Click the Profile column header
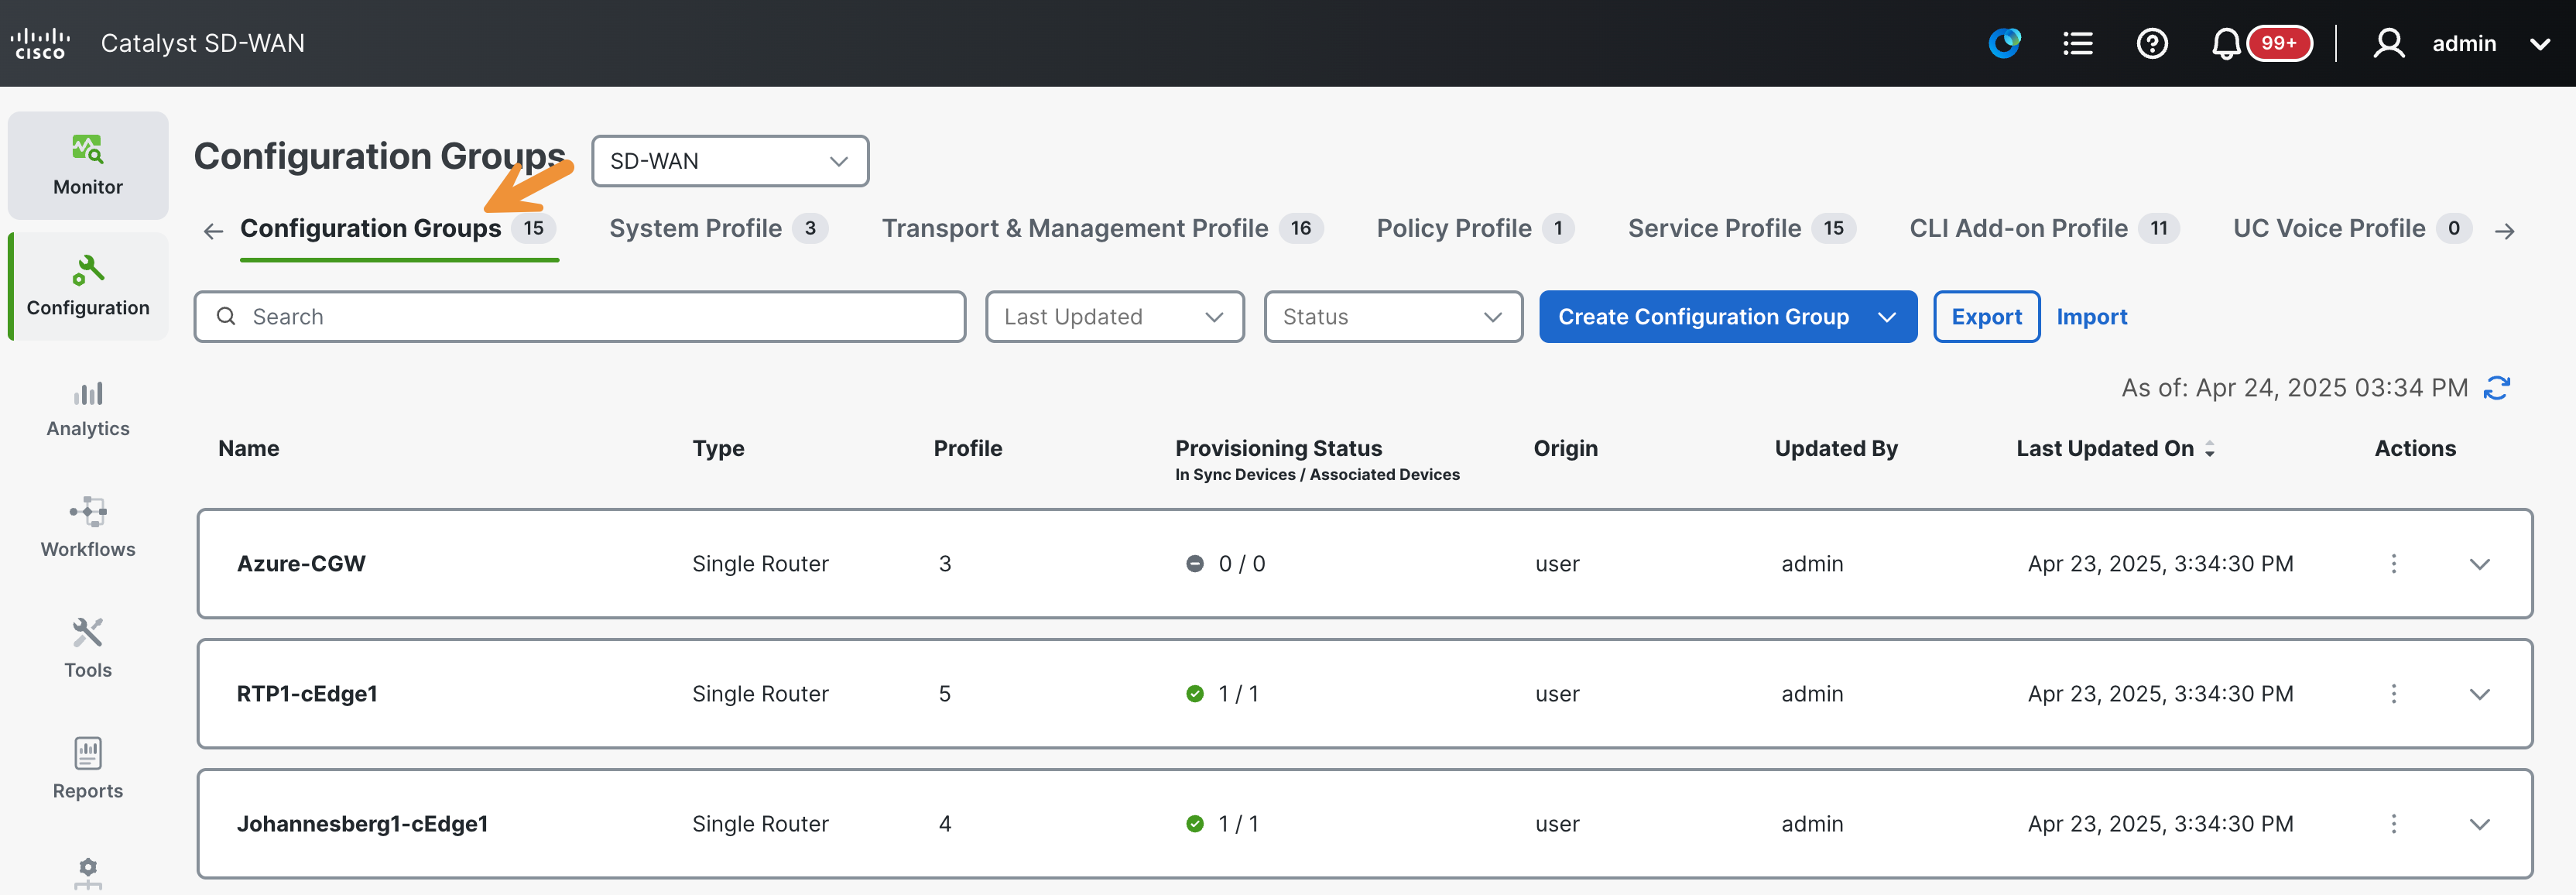2576x895 pixels. [x=967, y=449]
